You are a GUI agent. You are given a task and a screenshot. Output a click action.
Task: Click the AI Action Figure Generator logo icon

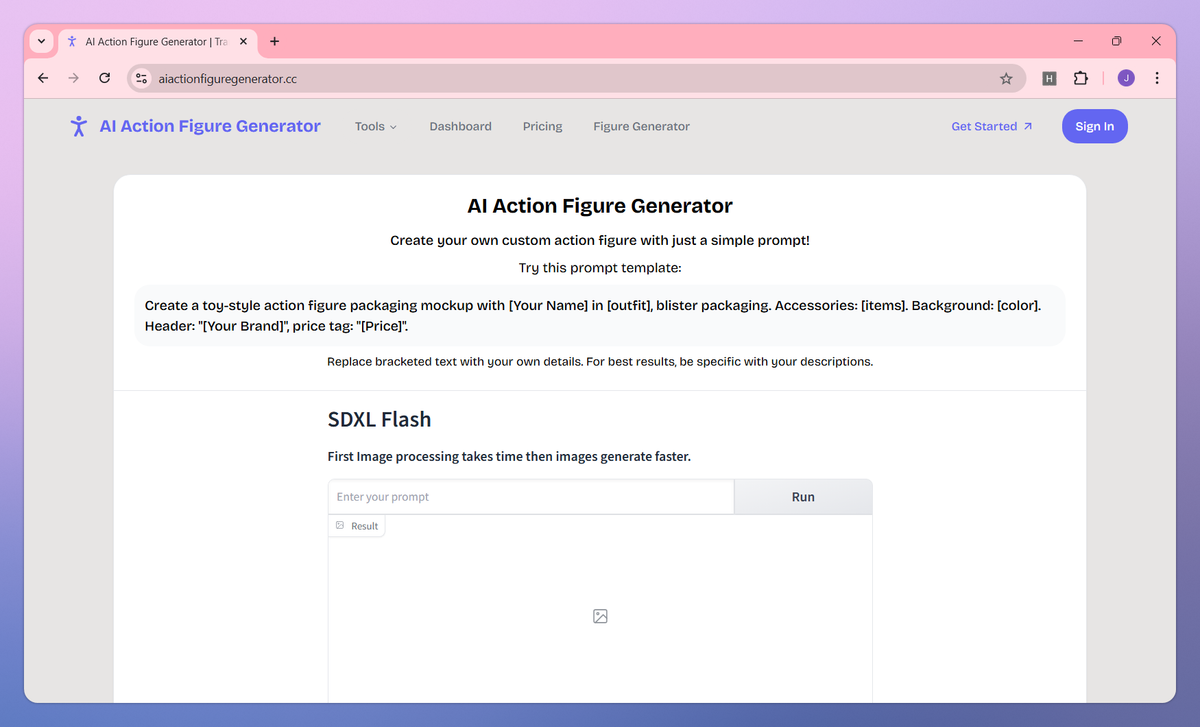tap(79, 126)
